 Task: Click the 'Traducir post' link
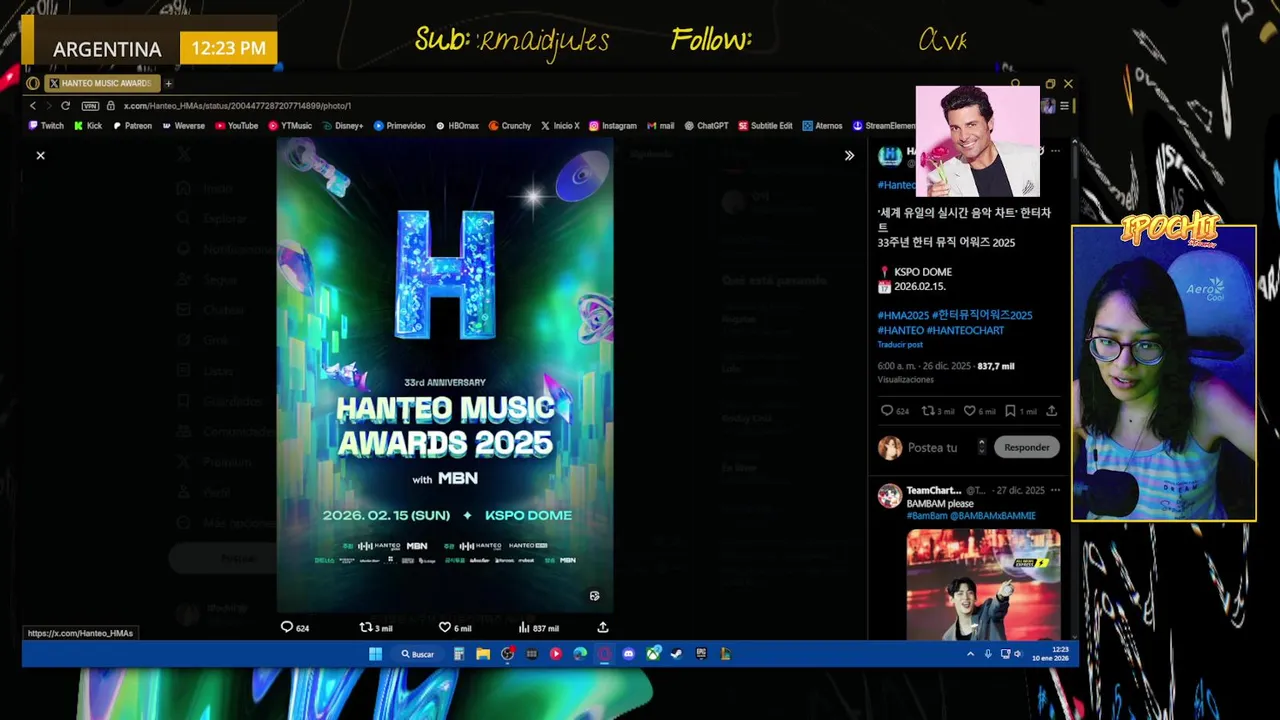900,344
